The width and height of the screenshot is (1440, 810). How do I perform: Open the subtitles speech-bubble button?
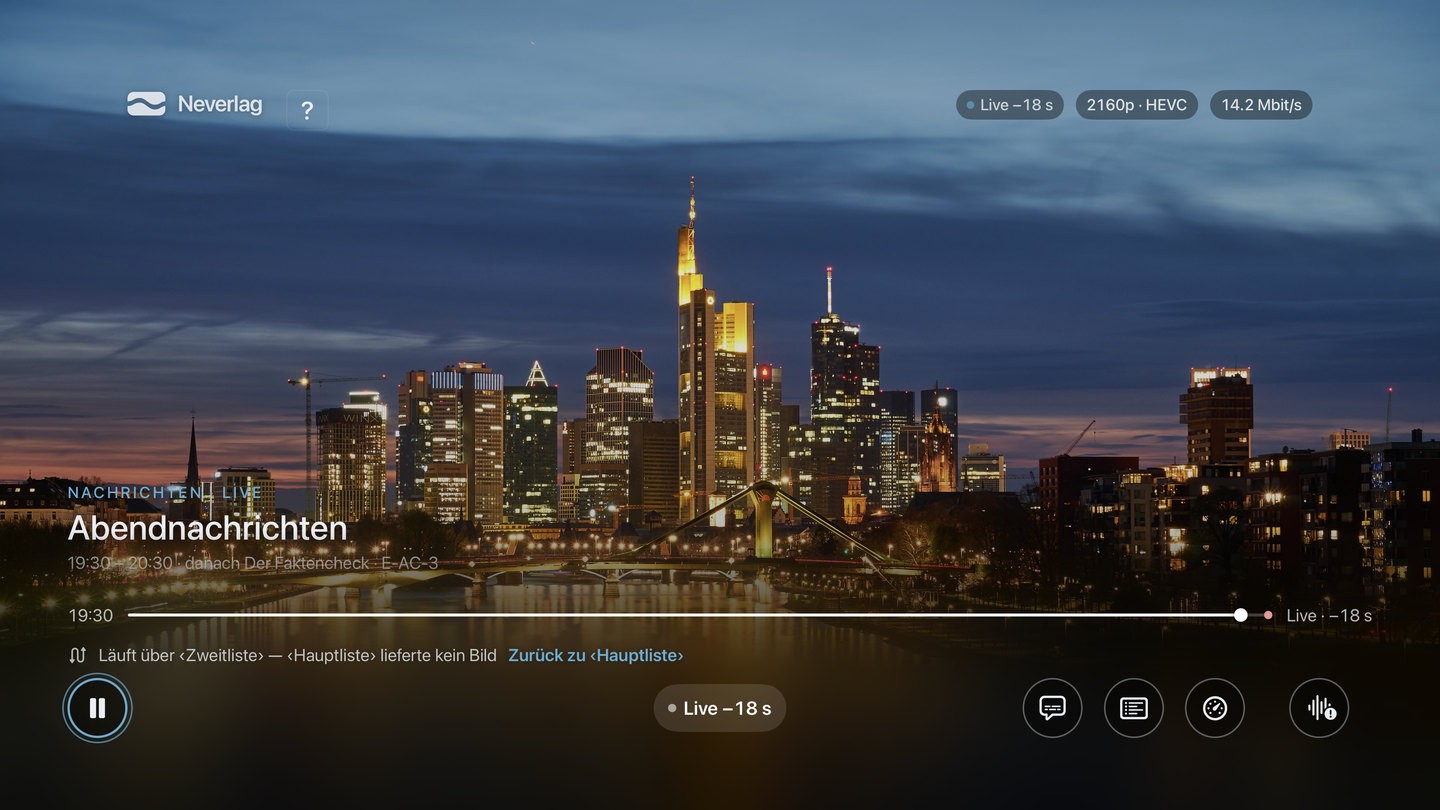click(1052, 708)
